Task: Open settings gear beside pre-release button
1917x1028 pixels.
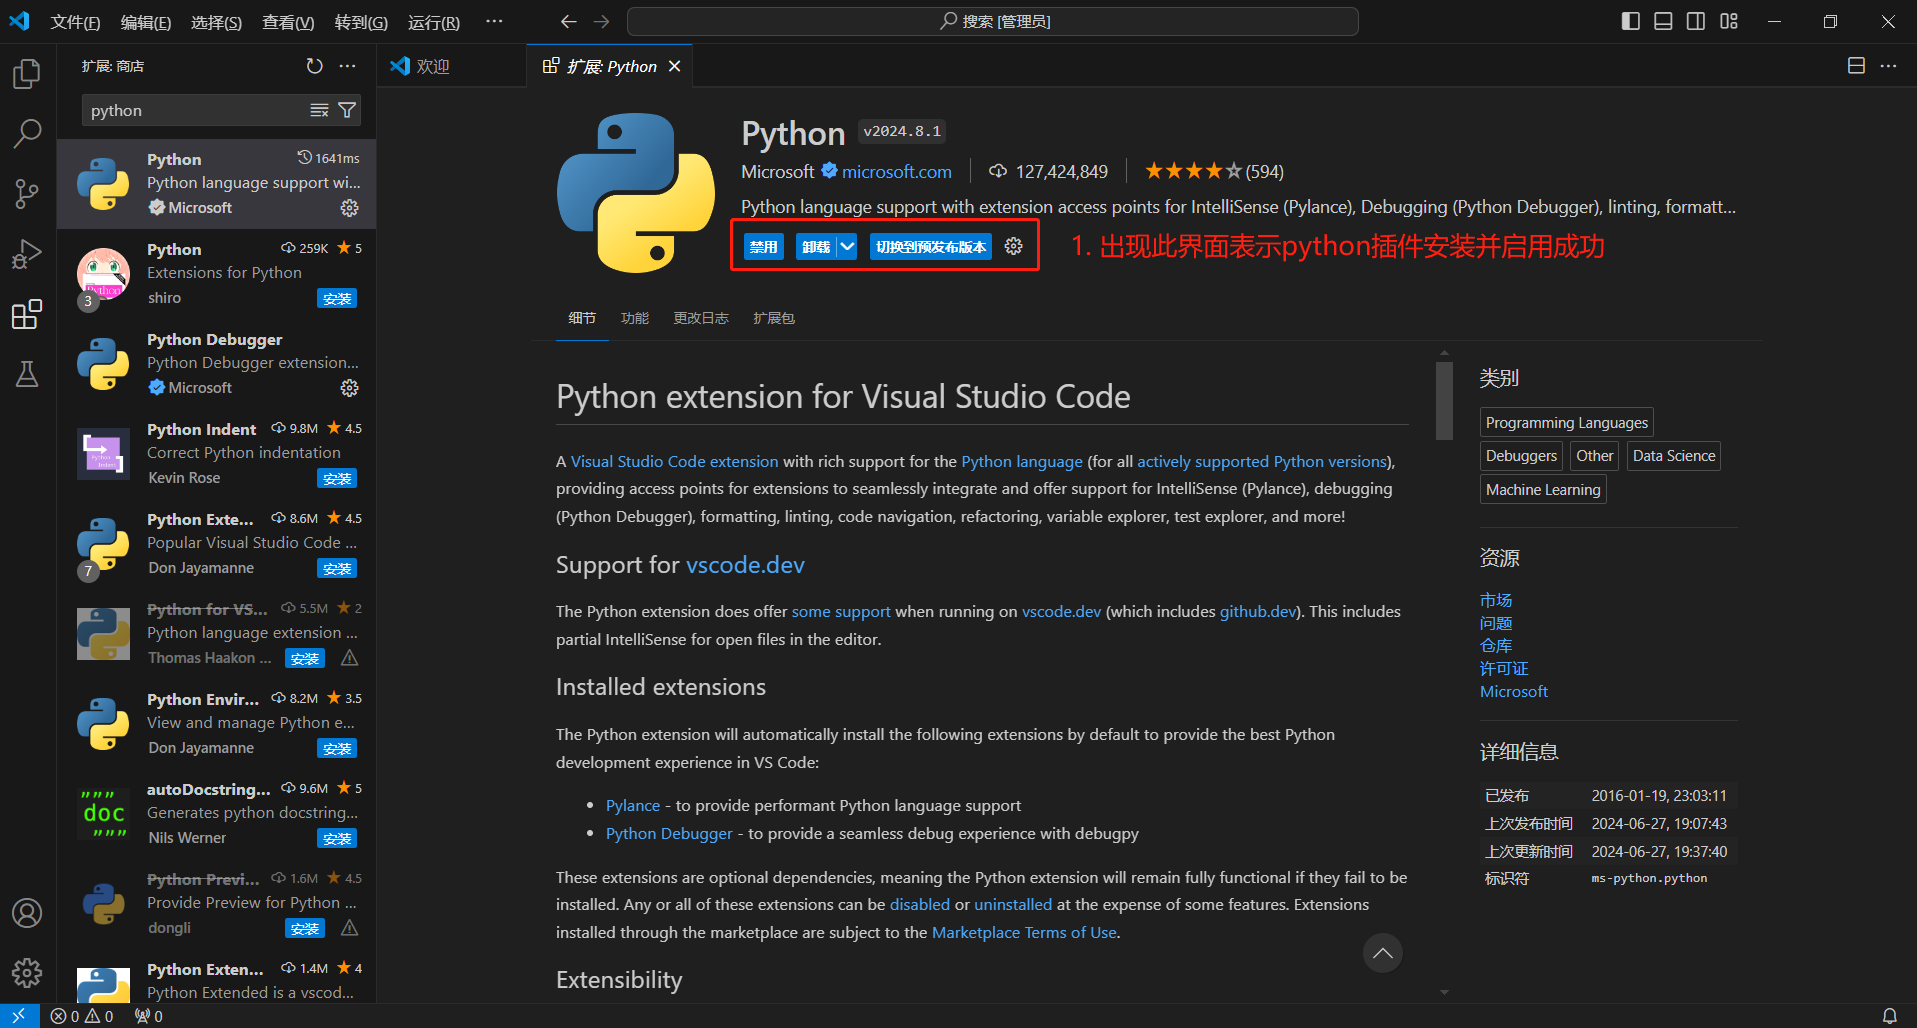Action: (x=1013, y=246)
